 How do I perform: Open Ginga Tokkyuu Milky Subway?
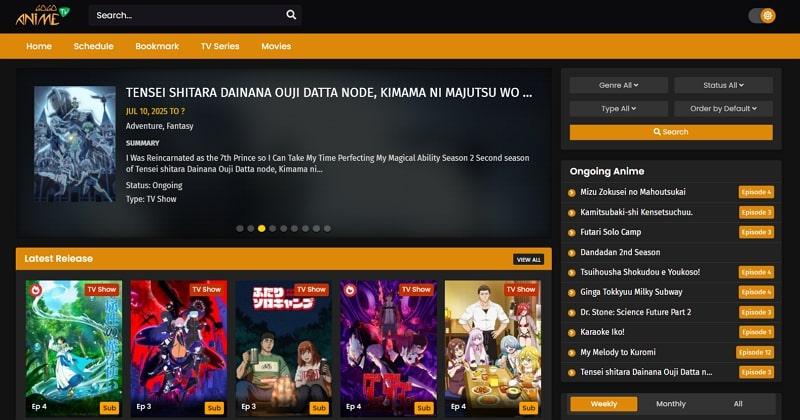(x=631, y=292)
